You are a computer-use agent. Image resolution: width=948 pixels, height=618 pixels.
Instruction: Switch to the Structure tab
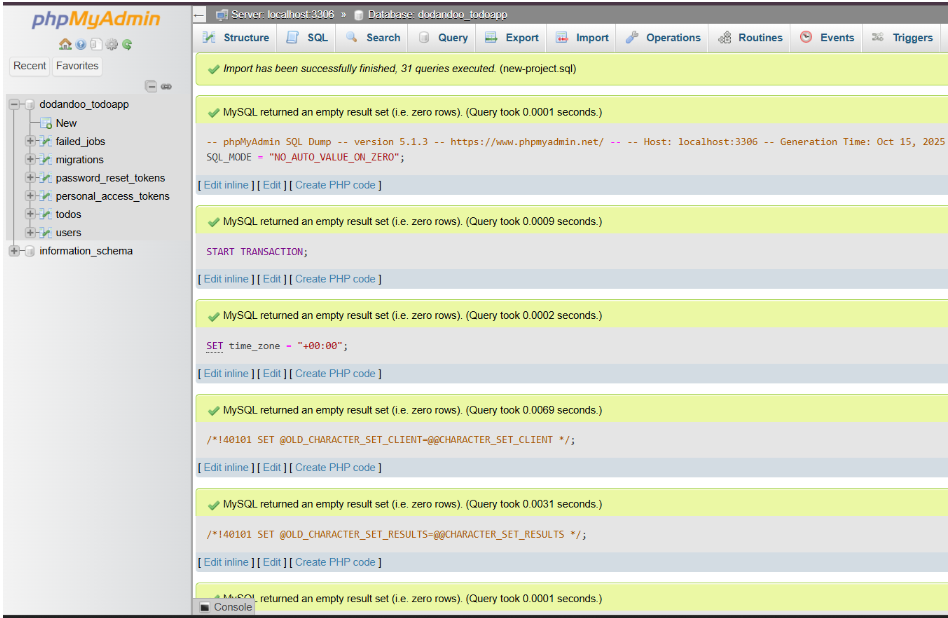[236, 38]
